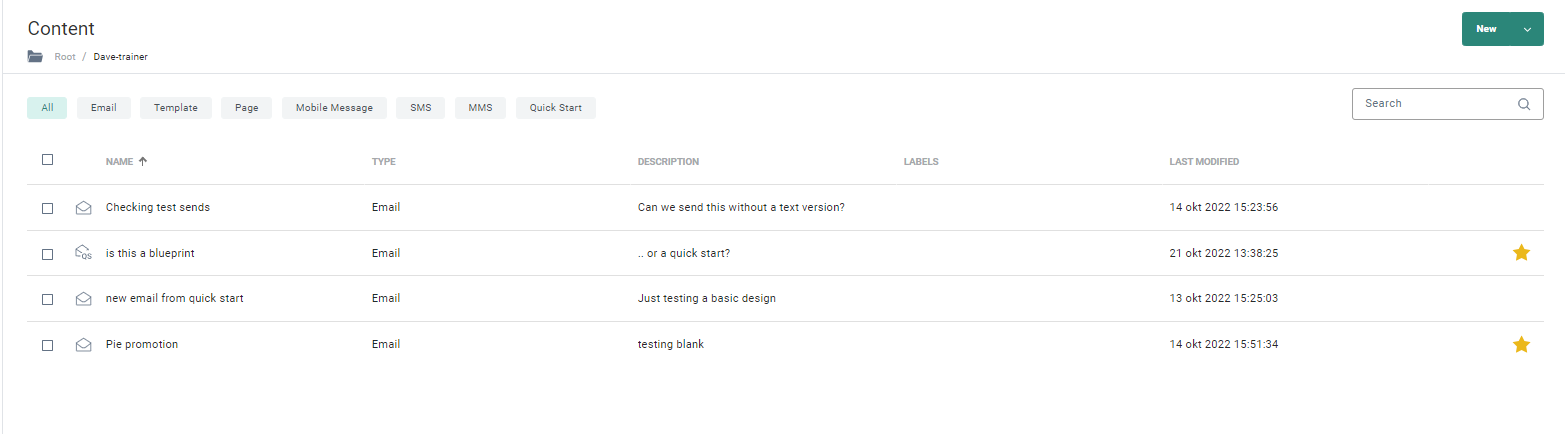The height and width of the screenshot is (434, 1565).
Task: Click the gold star on Pie promotion
Action: point(1521,345)
